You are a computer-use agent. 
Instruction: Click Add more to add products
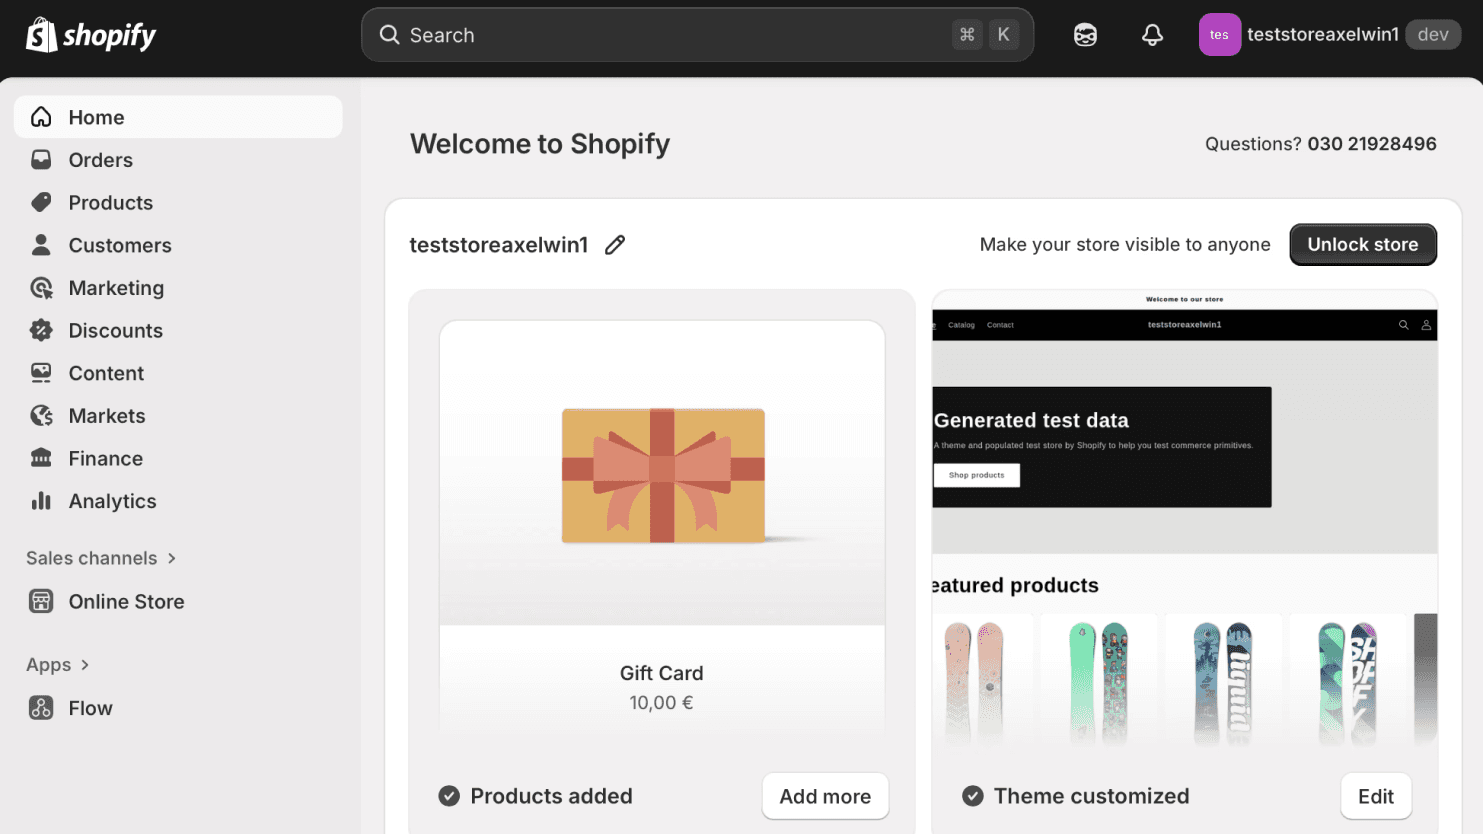click(x=825, y=796)
